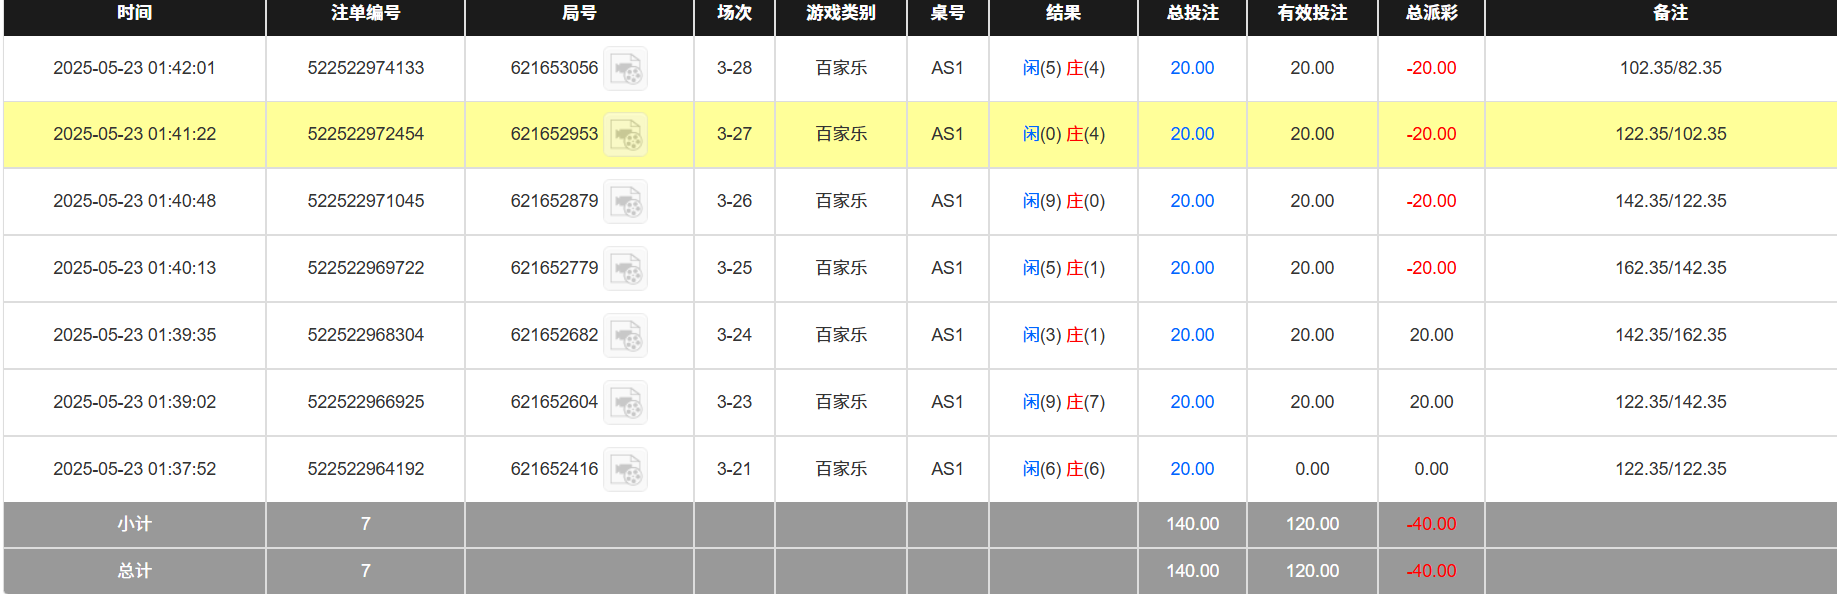Viewport: 1837px width, 594px height.
Task: Click the 备注 value 162.35/142.35
Action: click(x=1670, y=268)
